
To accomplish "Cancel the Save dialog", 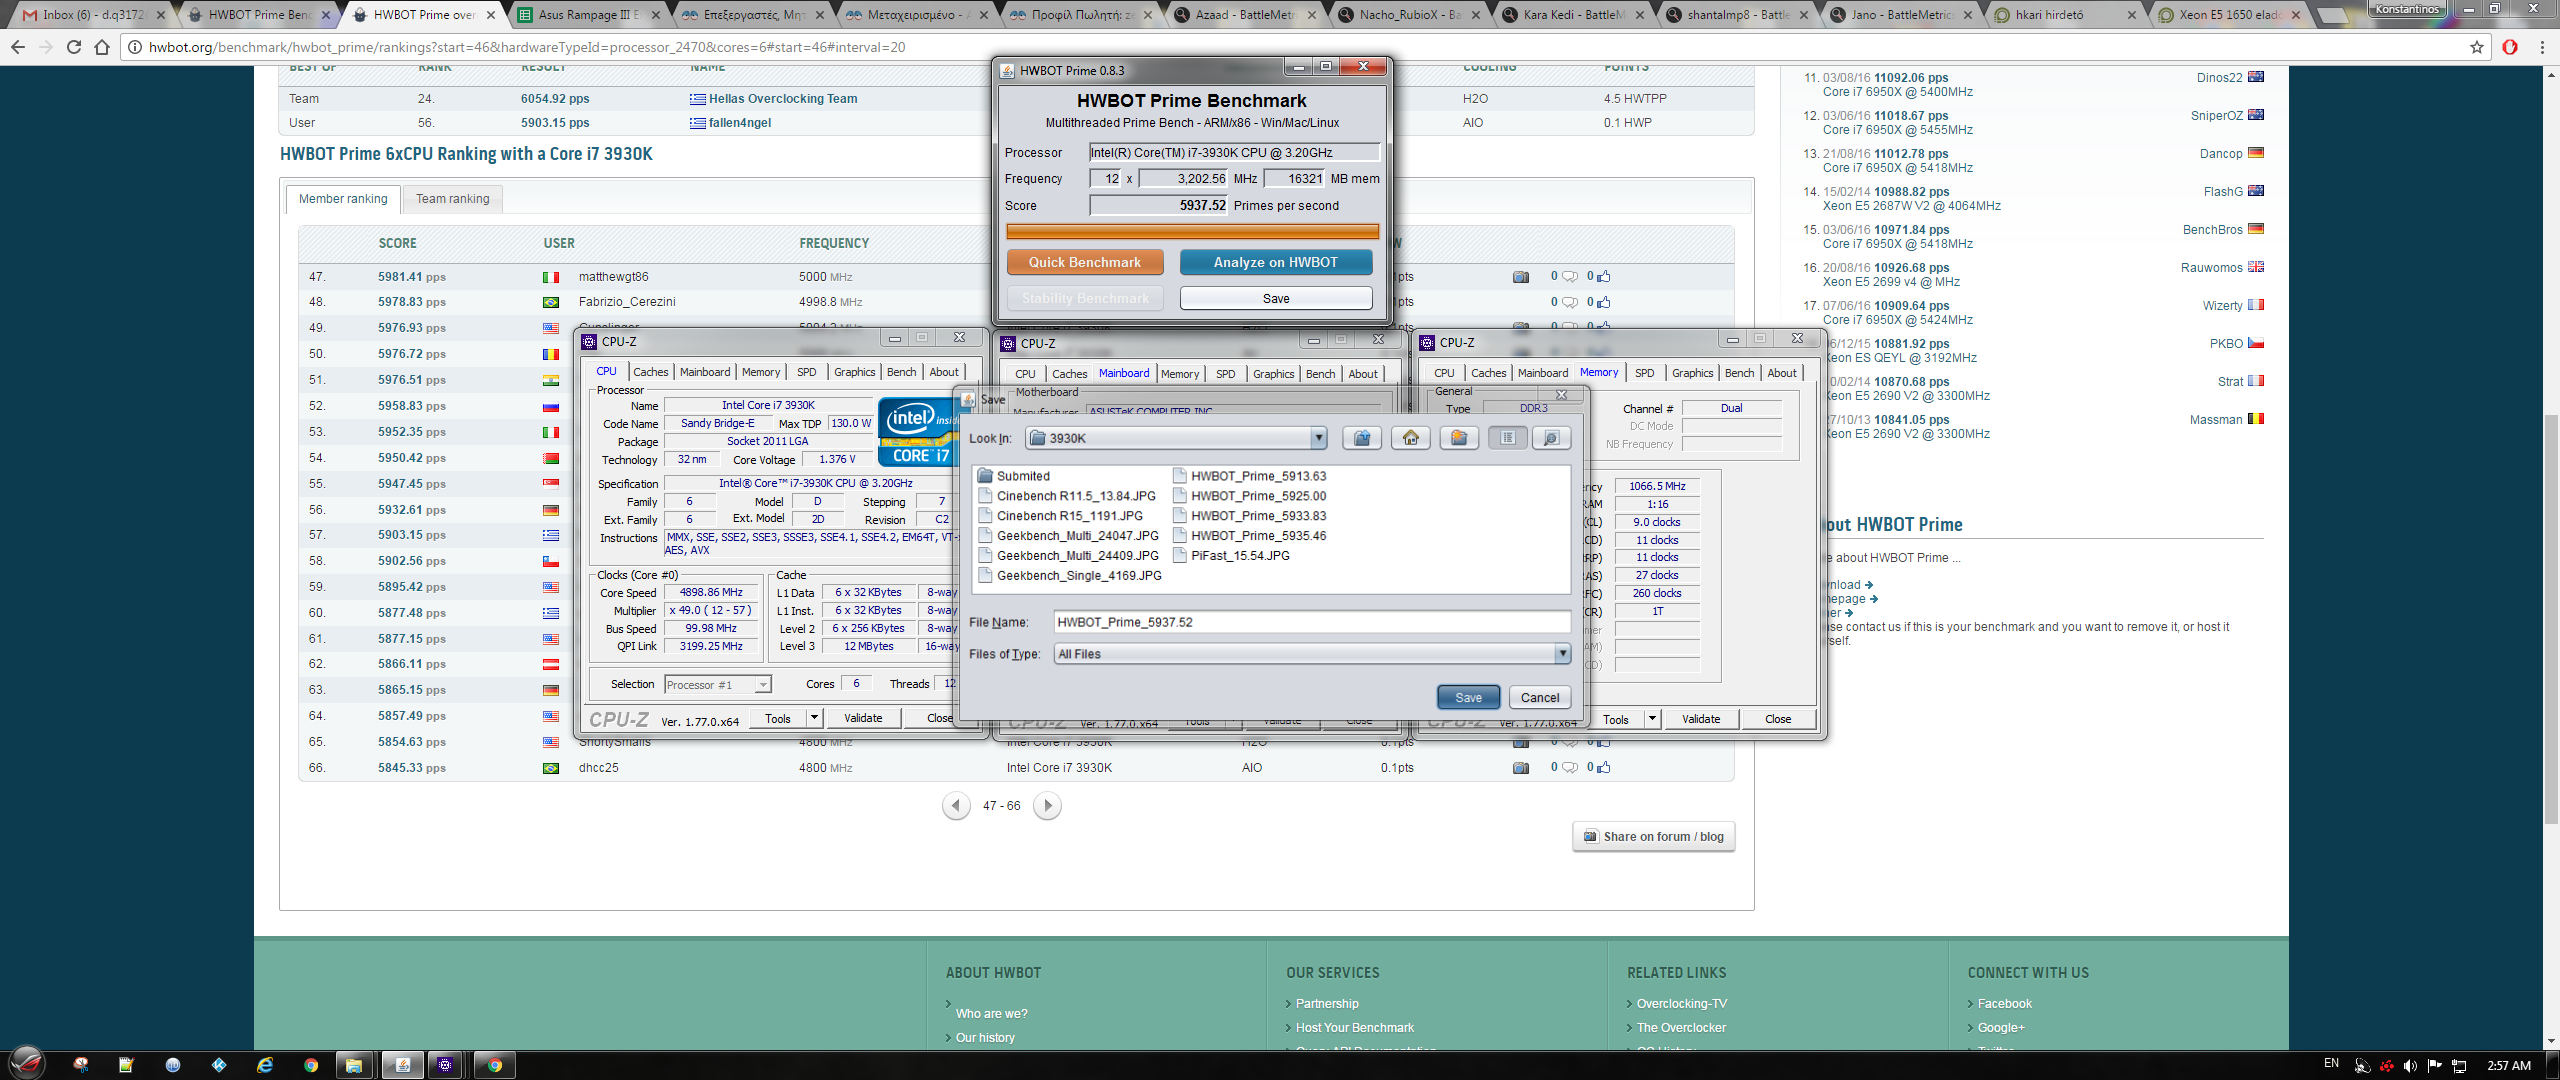I will pos(1540,698).
